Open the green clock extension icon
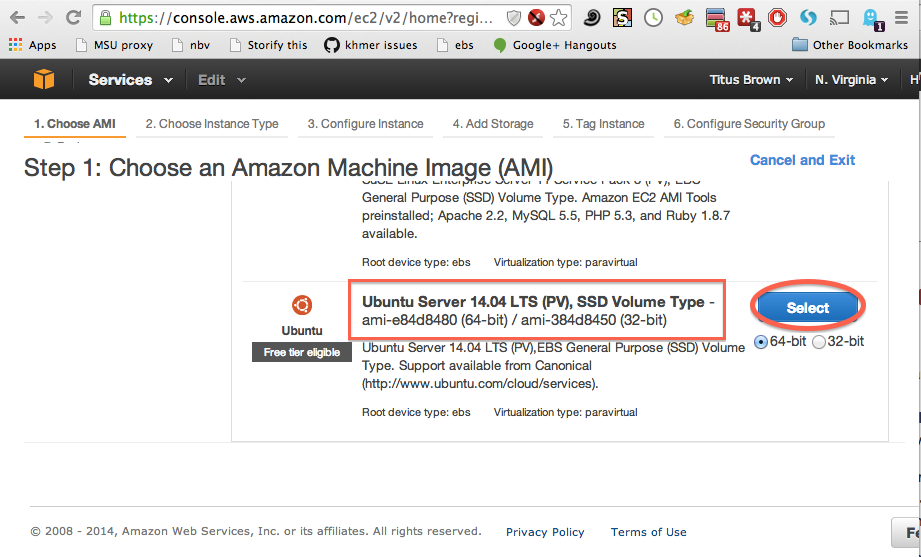 [653, 18]
